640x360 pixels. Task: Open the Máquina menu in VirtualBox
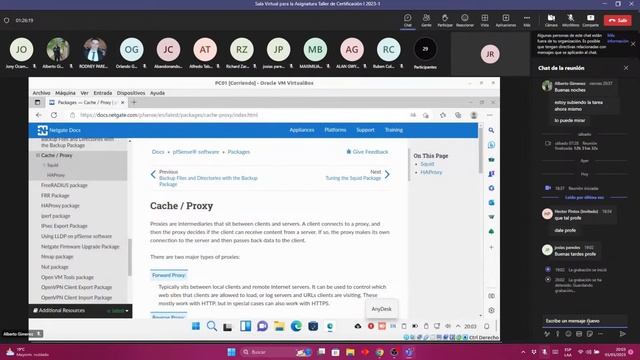click(x=65, y=93)
